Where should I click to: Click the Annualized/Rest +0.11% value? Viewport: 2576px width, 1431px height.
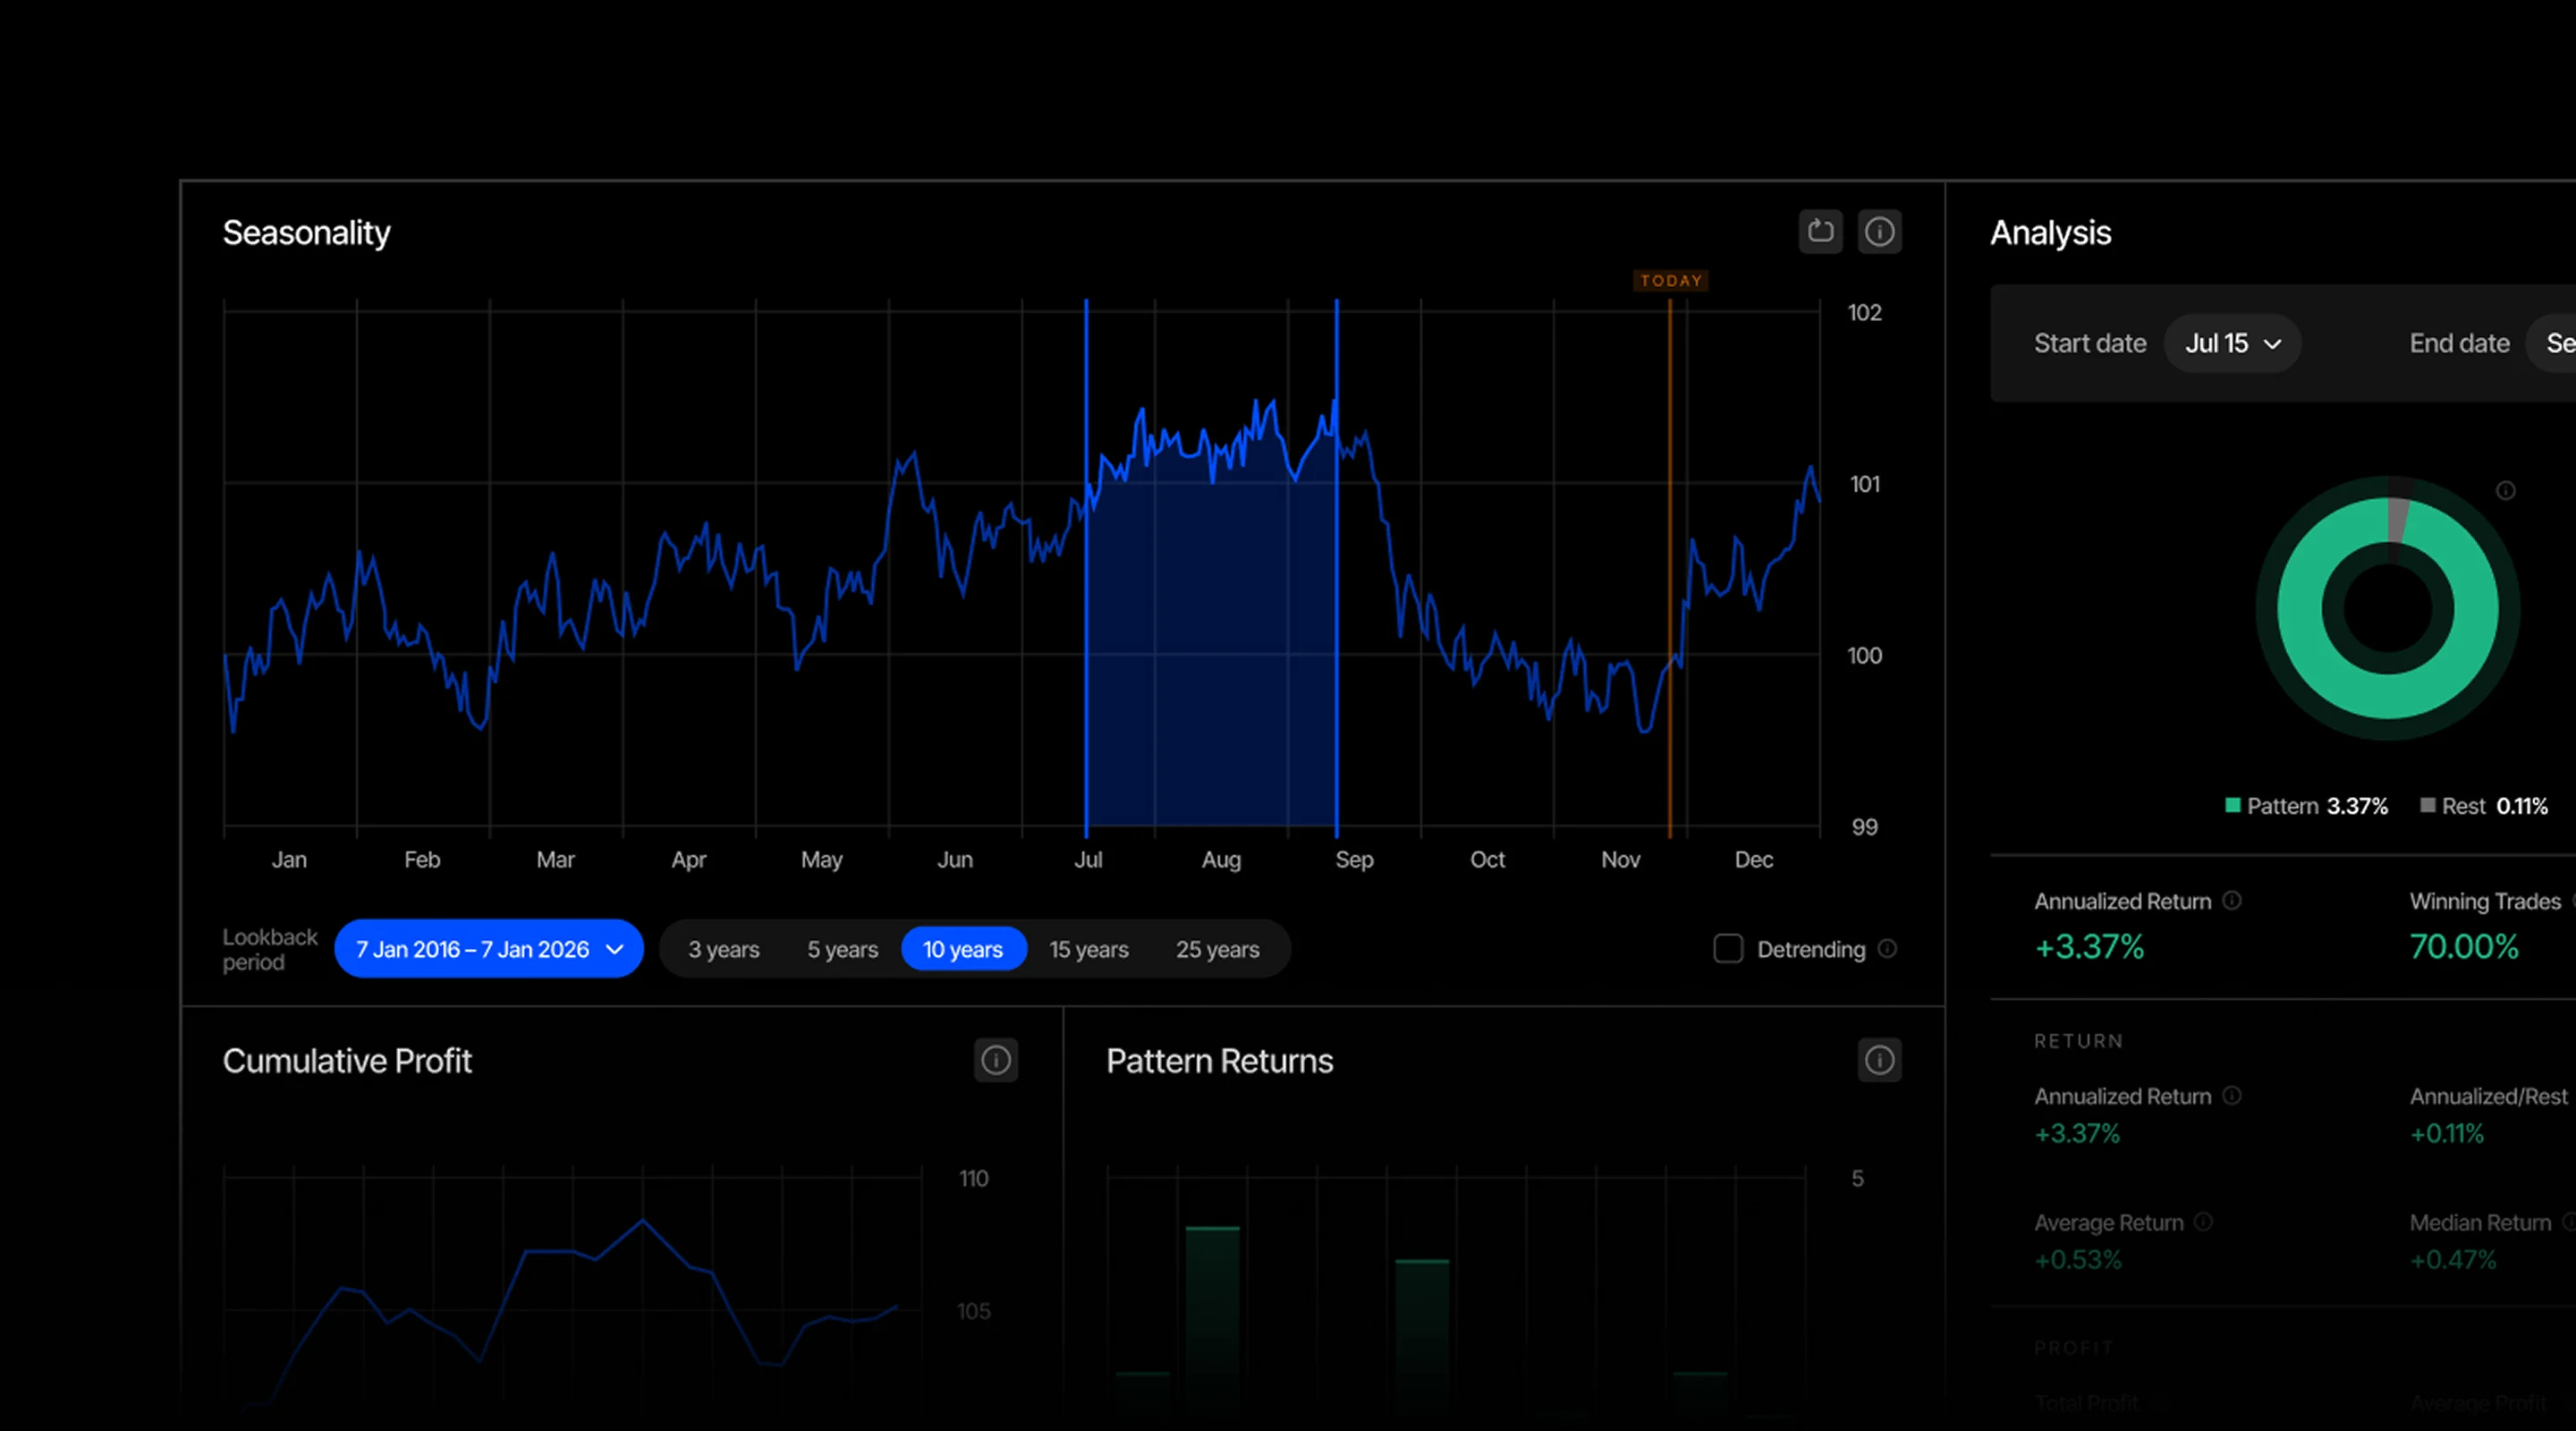(2446, 1133)
